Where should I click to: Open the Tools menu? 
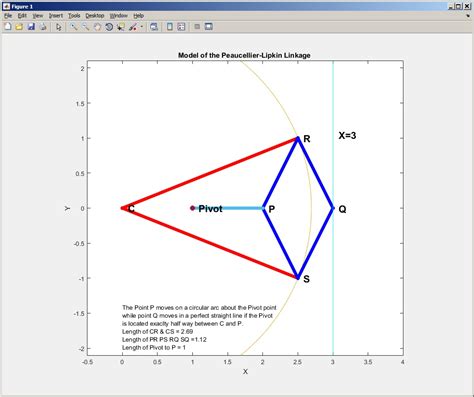pyautogui.click(x=74, y=16)
